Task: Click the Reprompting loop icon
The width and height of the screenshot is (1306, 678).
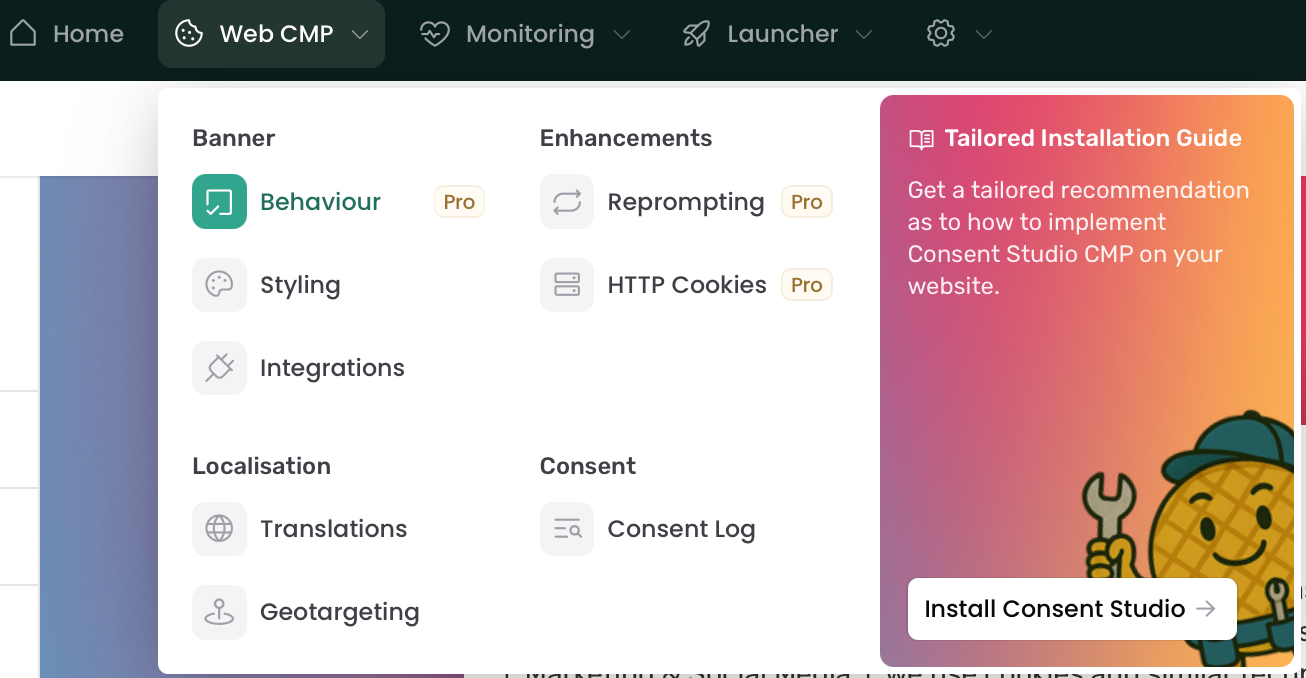Action: tap(567, 202)
